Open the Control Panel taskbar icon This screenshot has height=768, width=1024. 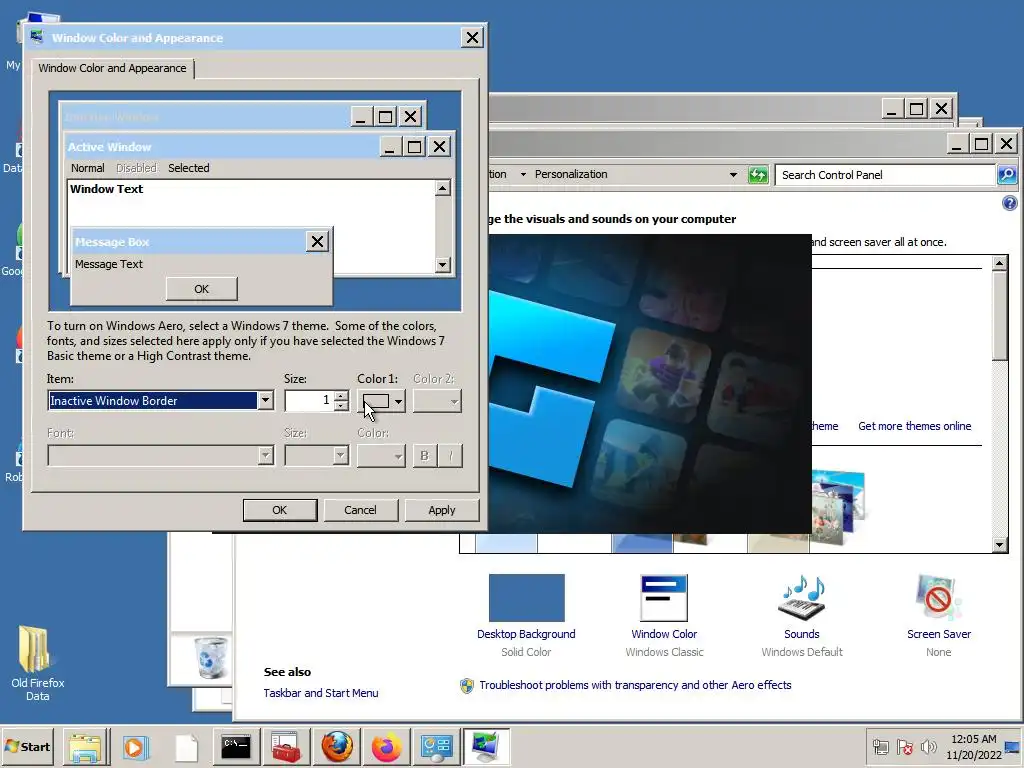[437, 747]
